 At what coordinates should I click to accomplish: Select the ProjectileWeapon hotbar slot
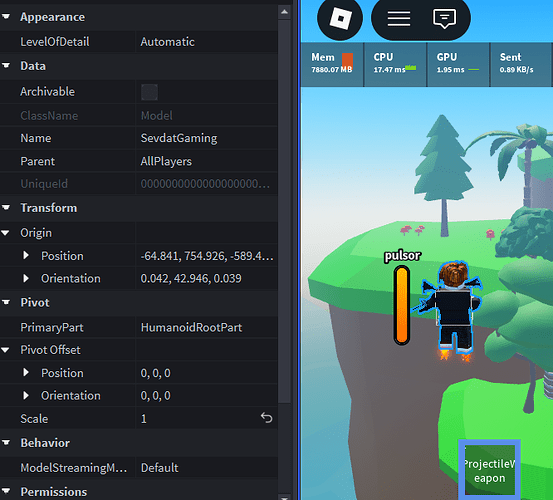pos(490,470)
